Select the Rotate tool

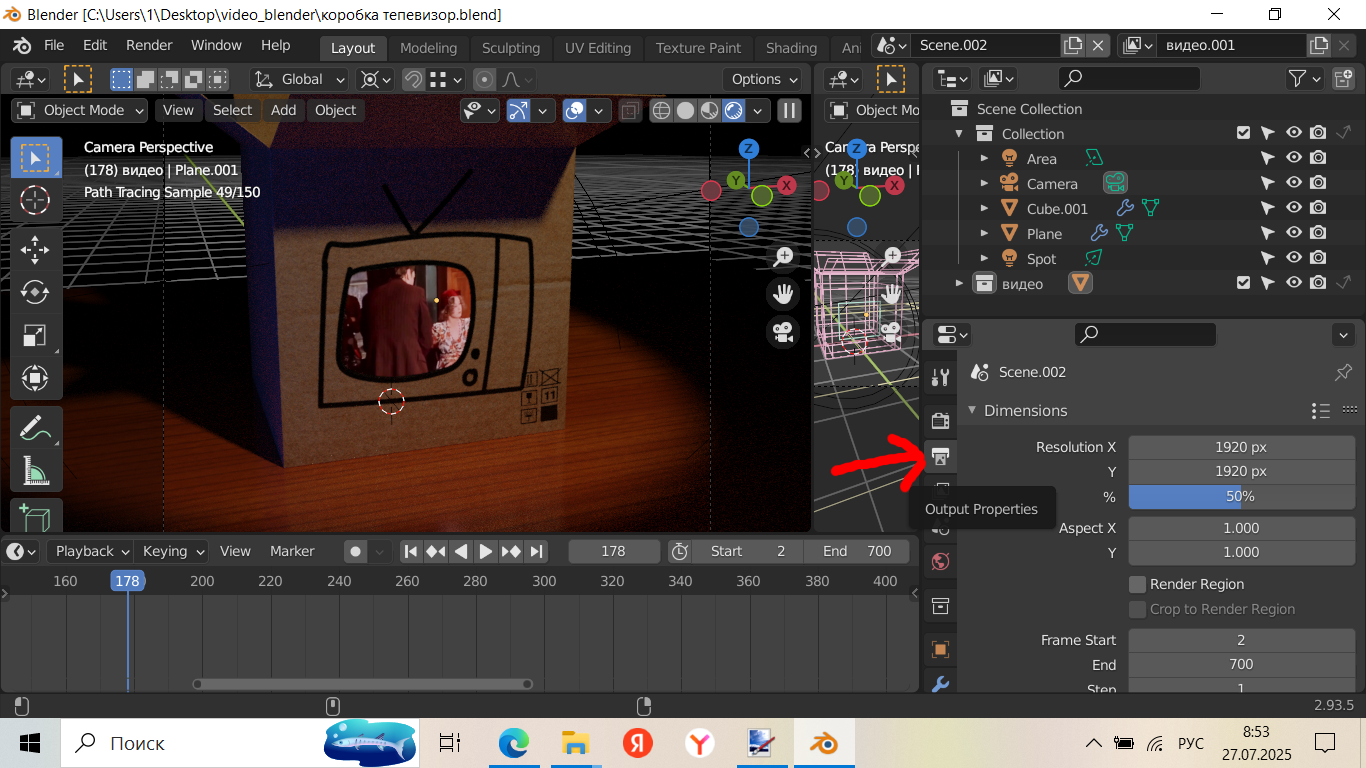35,292
